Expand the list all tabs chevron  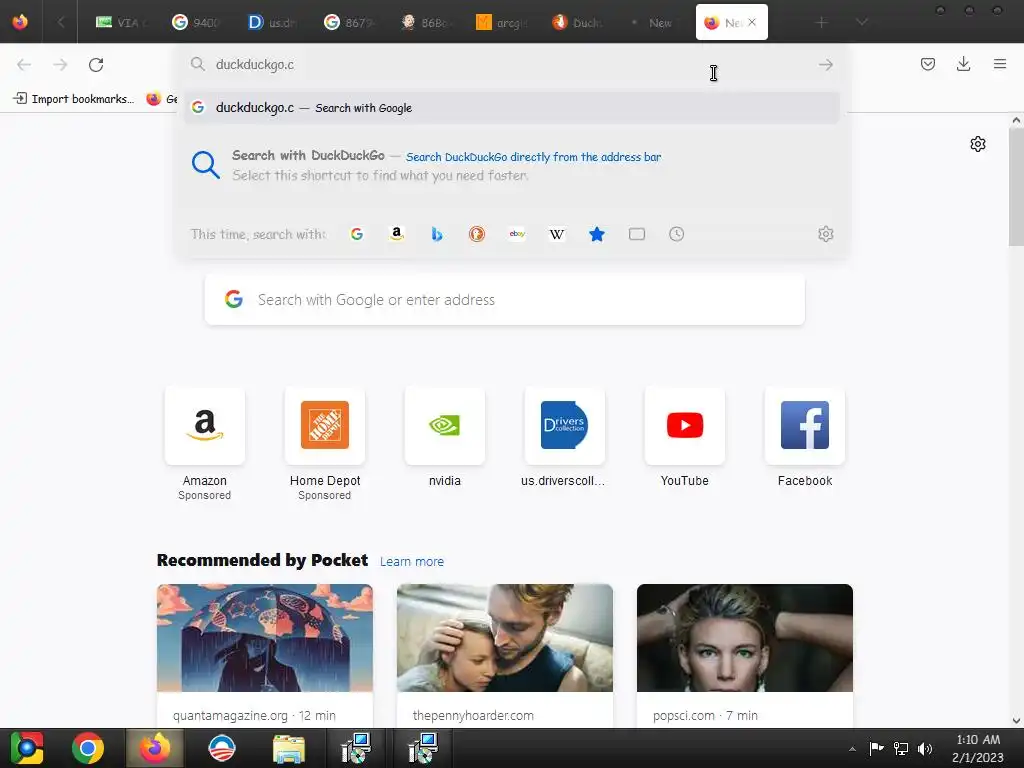[x=862, y=22]
